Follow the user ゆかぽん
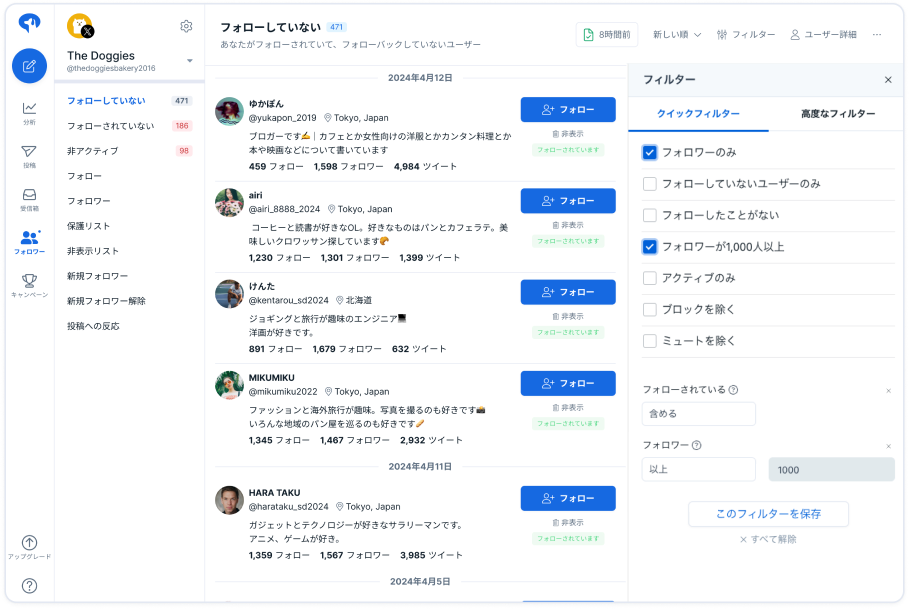Image resolution: width=909 pixels, height=609 pixels. (568, 110)
